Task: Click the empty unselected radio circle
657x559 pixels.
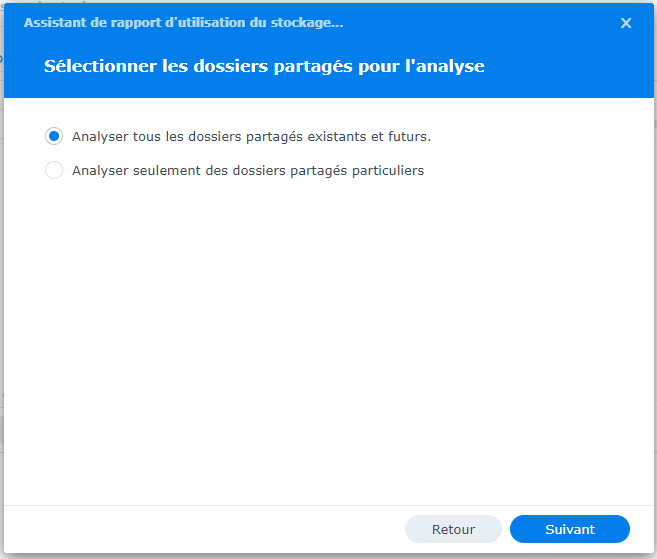Action: (54, 170)
